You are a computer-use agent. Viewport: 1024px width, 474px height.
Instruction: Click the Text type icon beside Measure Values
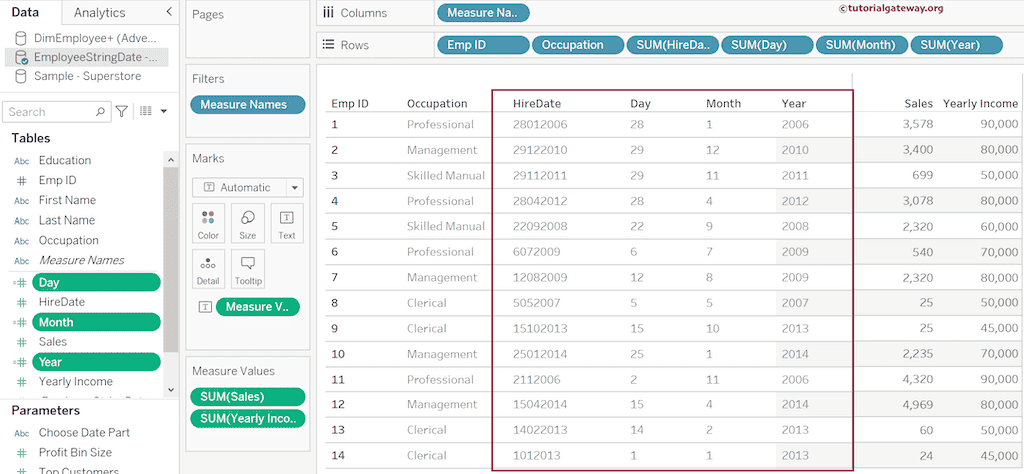[205, 307]
